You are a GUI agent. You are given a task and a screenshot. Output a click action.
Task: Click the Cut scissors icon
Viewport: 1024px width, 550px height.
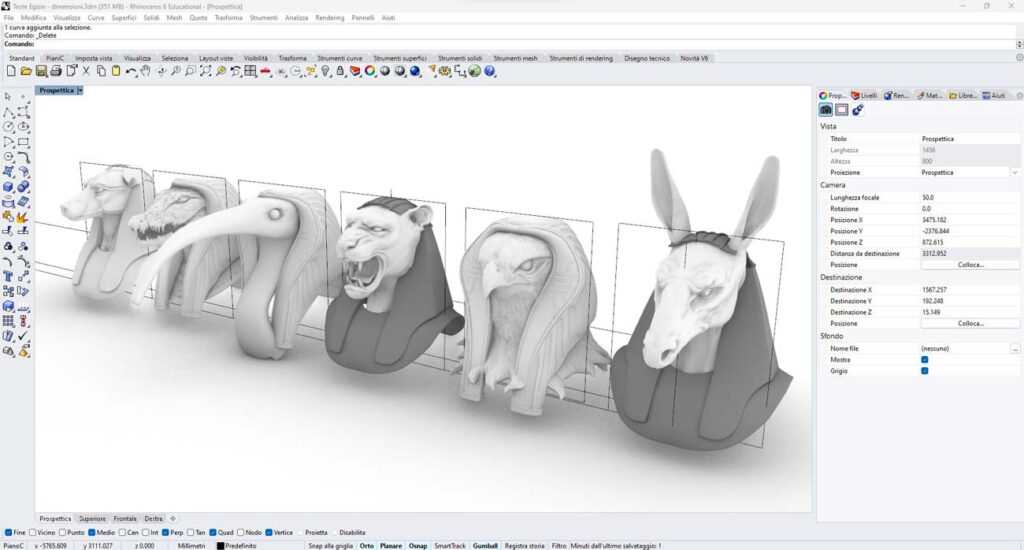coord(86,71)
